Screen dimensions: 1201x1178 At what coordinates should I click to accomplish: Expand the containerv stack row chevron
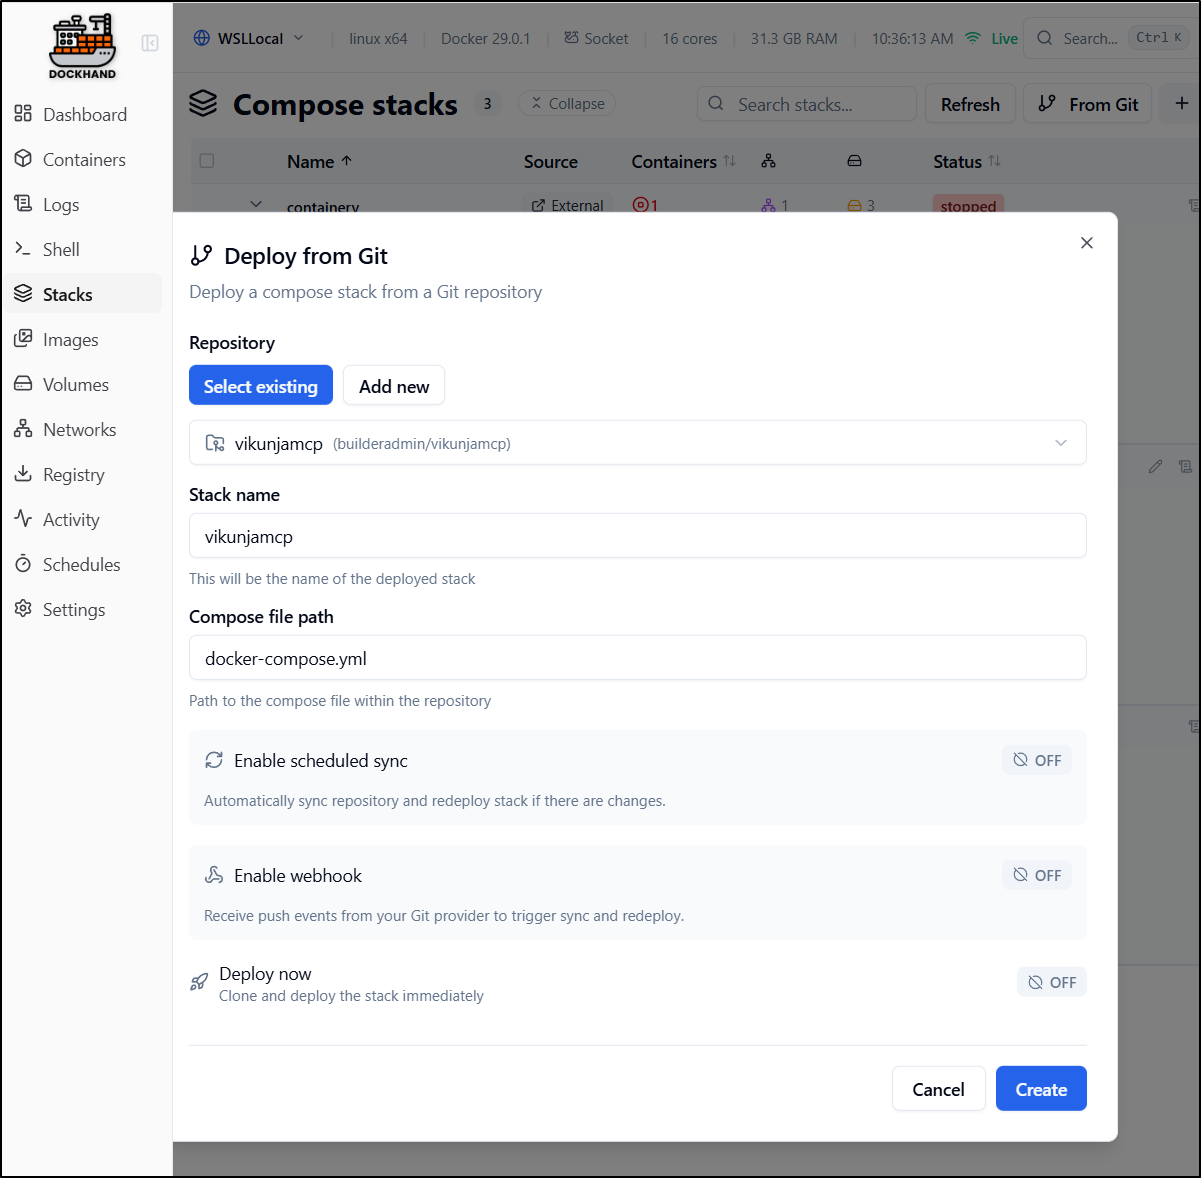point(256,205)
